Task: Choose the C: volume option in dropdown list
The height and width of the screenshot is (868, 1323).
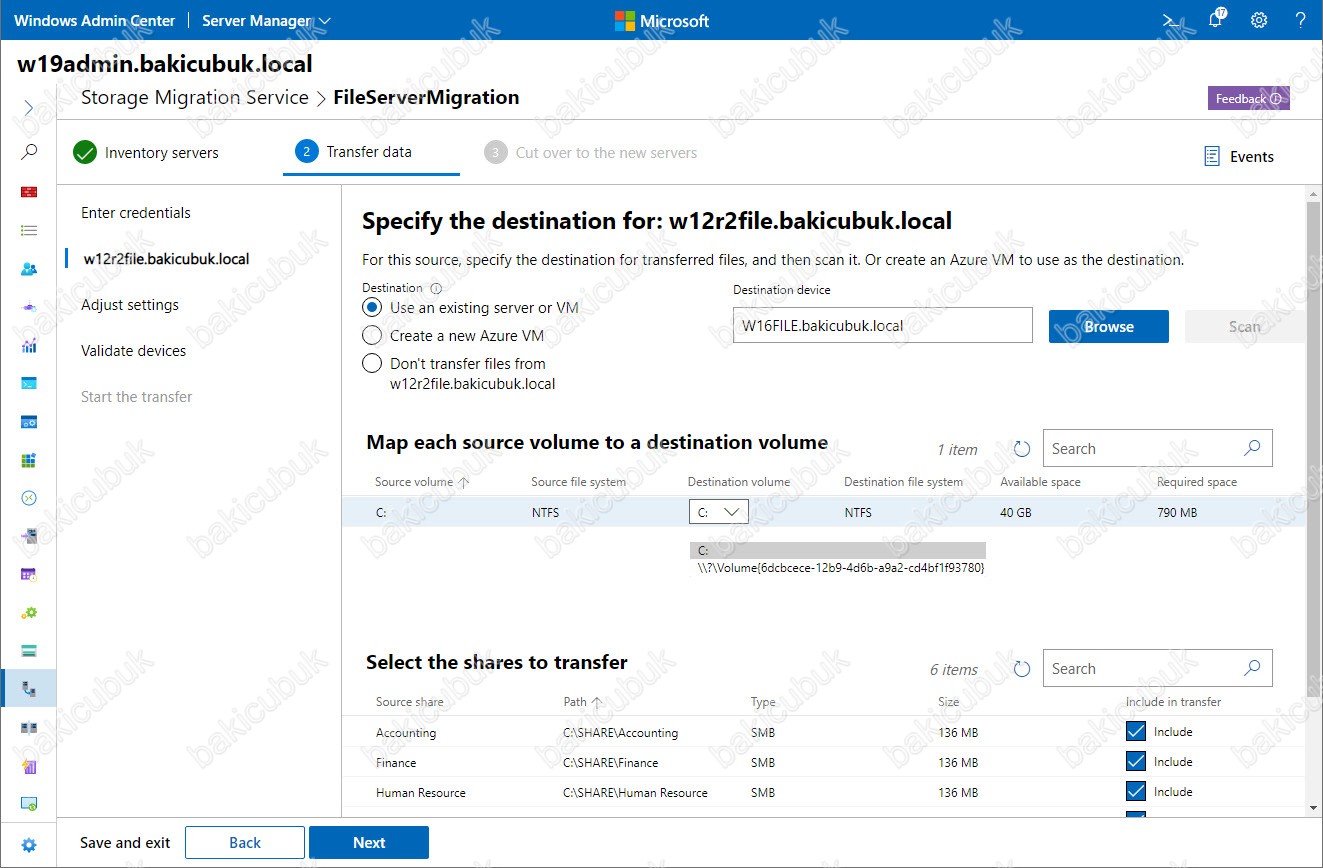Action: click(x=837, y=550)
